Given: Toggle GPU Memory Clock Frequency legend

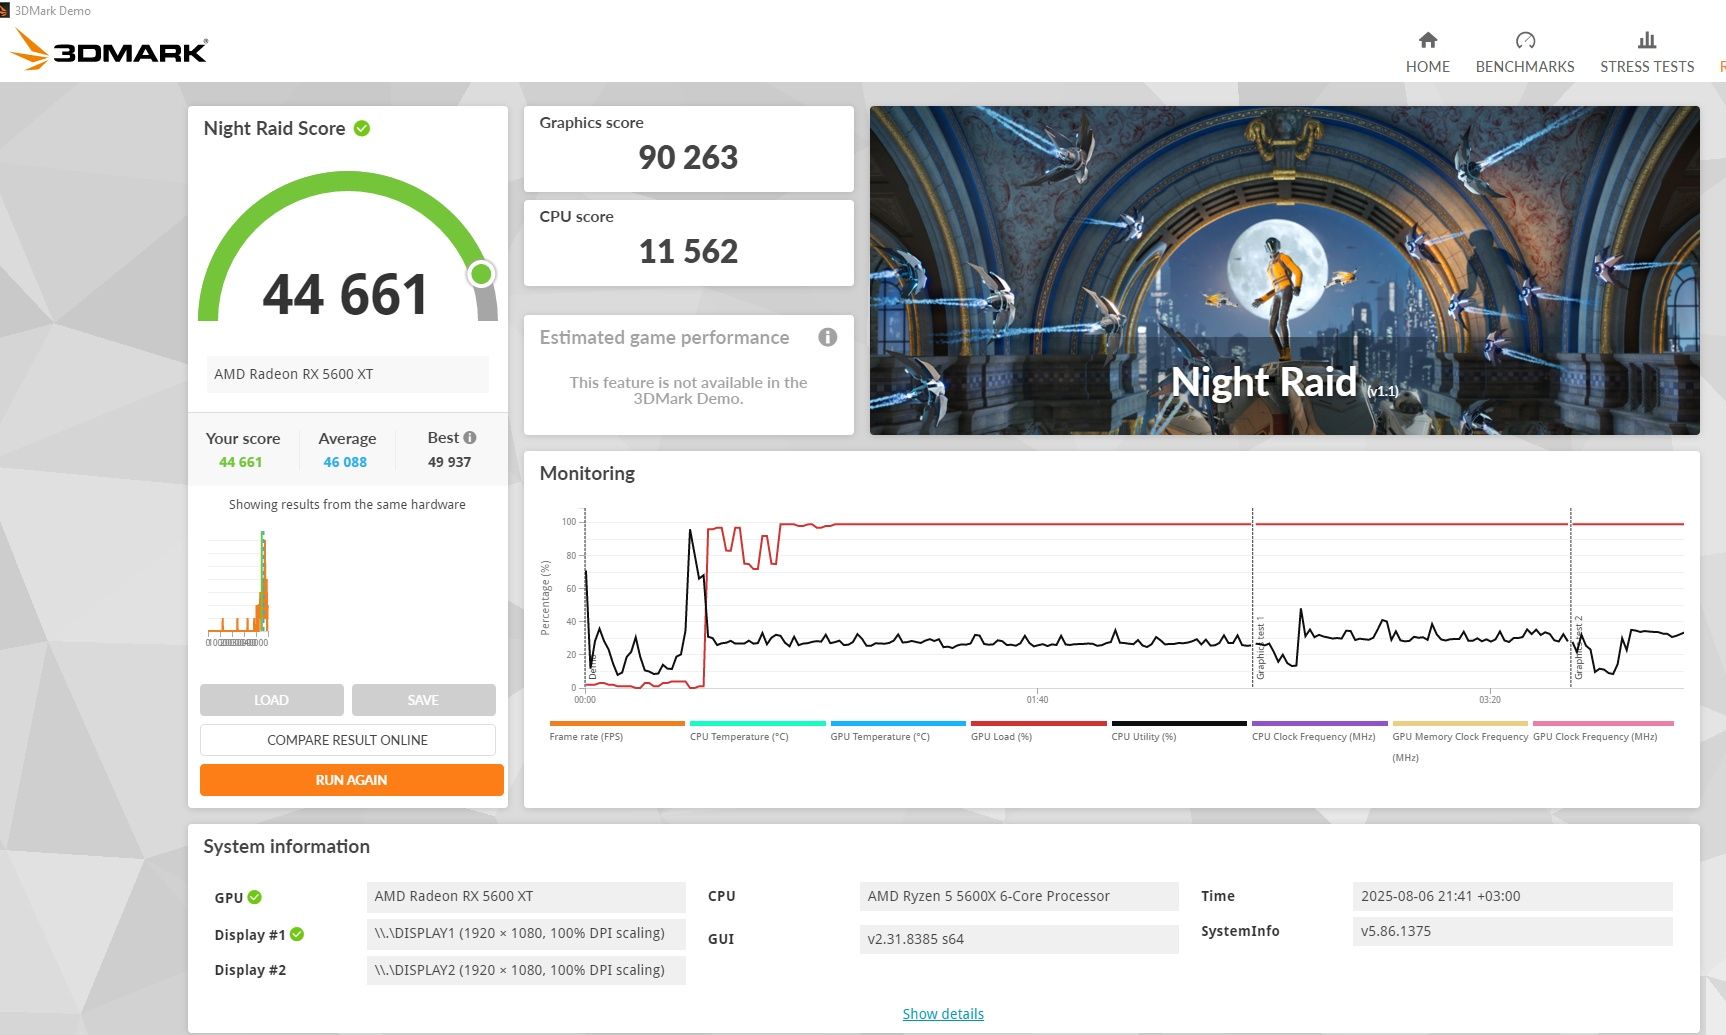Looking at the screenshot, I should coord(1460,741).
